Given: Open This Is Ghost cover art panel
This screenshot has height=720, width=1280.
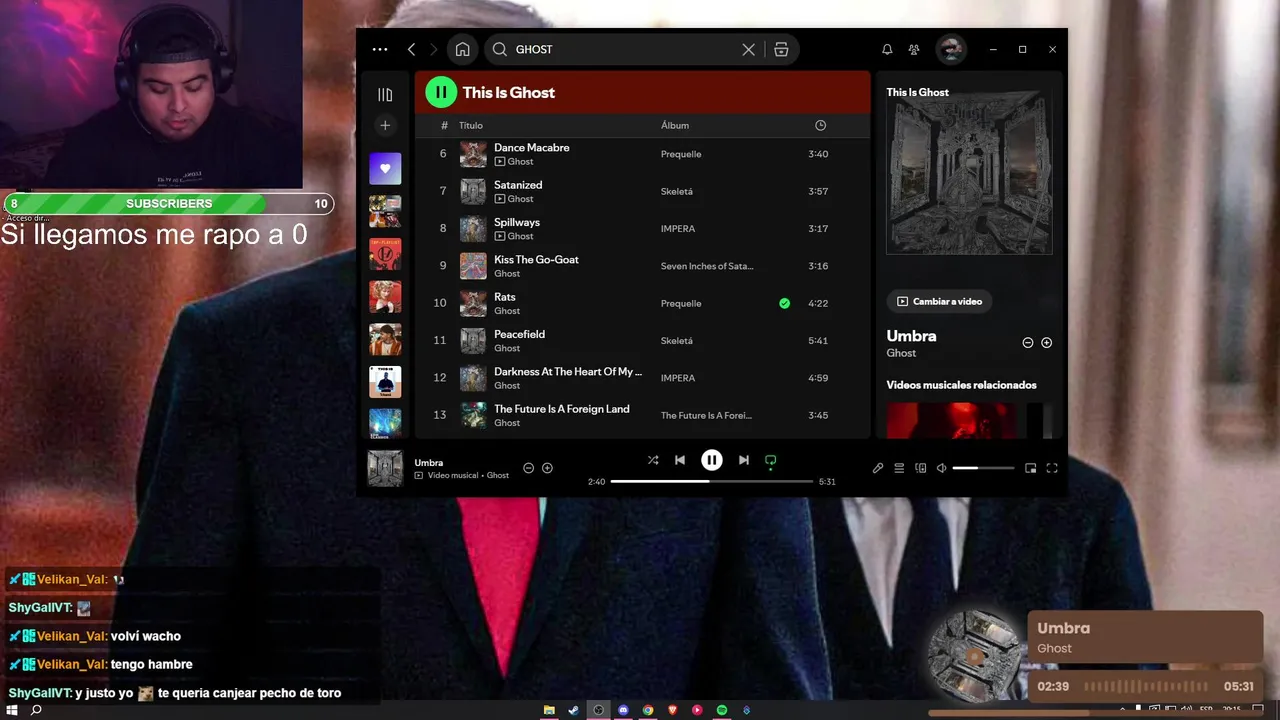Looking at the screenshot, I should point(969,172).
